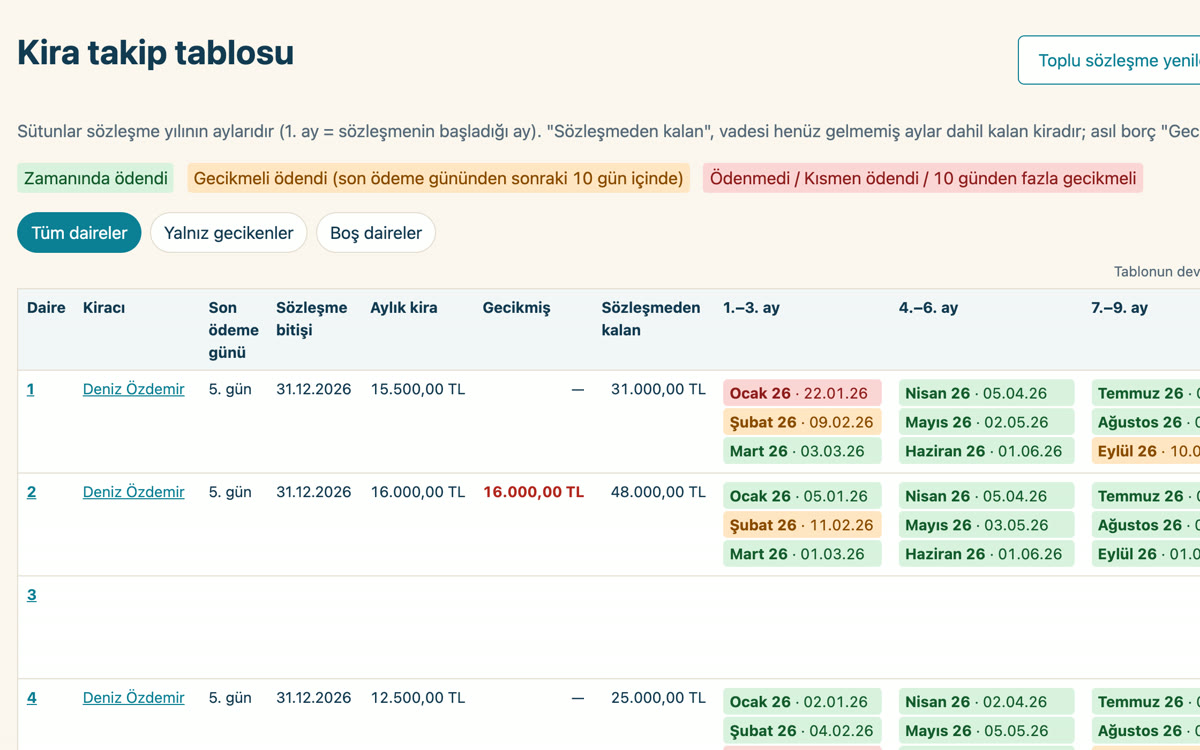The image size is (1200, 750).
Task: Click the Kiracı column header
Action: pyautogui.click(x=104, y=308)
